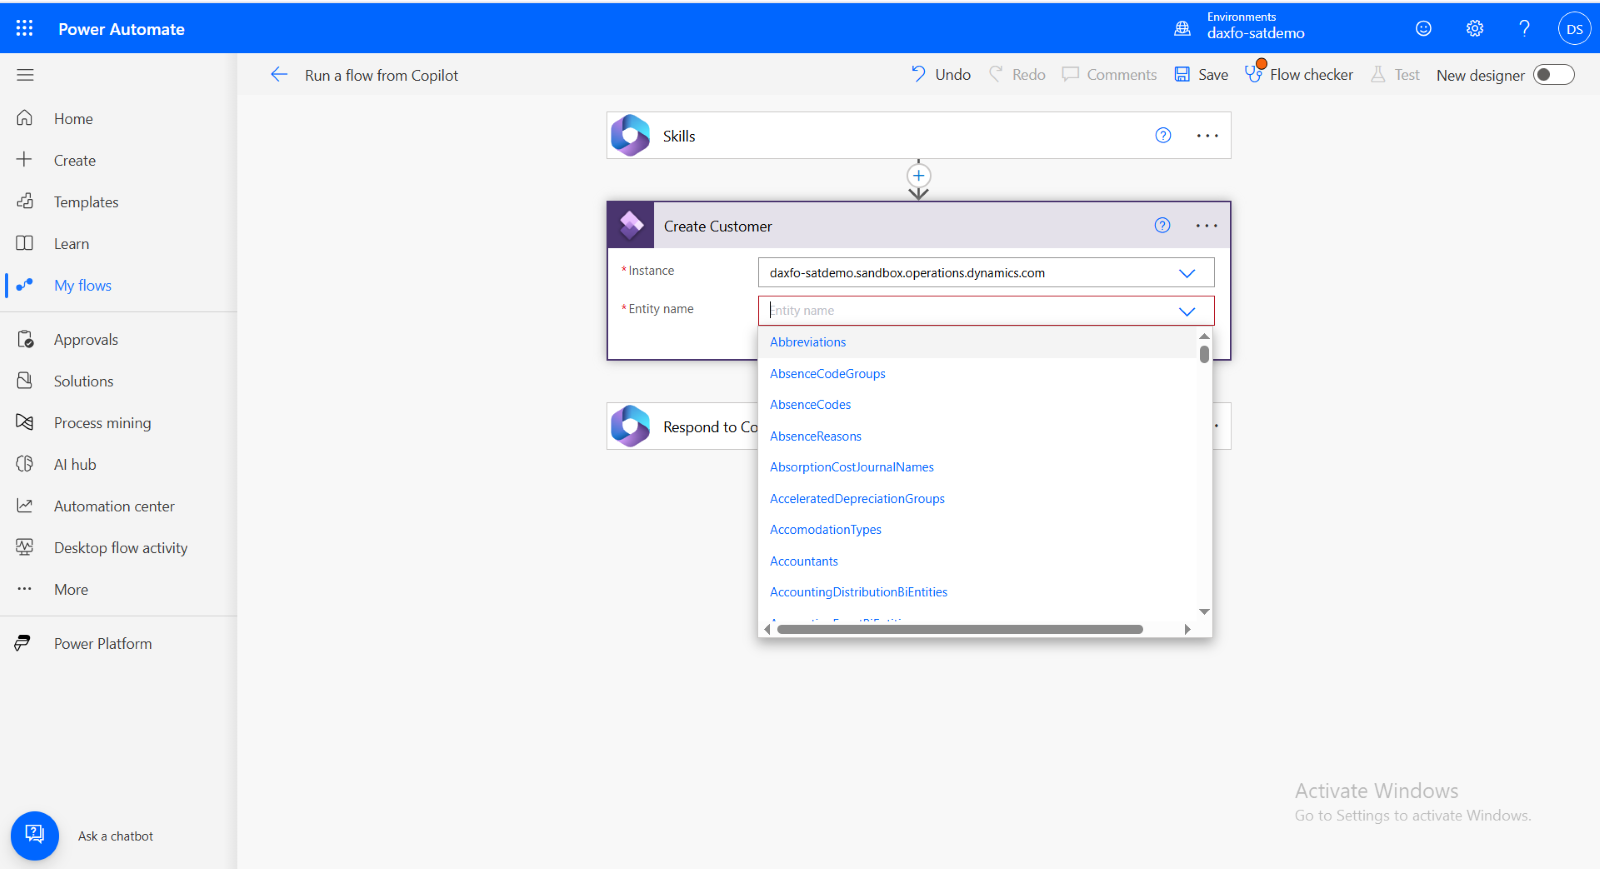Click the back arrow beside flow name

click(x=279, y=75)
